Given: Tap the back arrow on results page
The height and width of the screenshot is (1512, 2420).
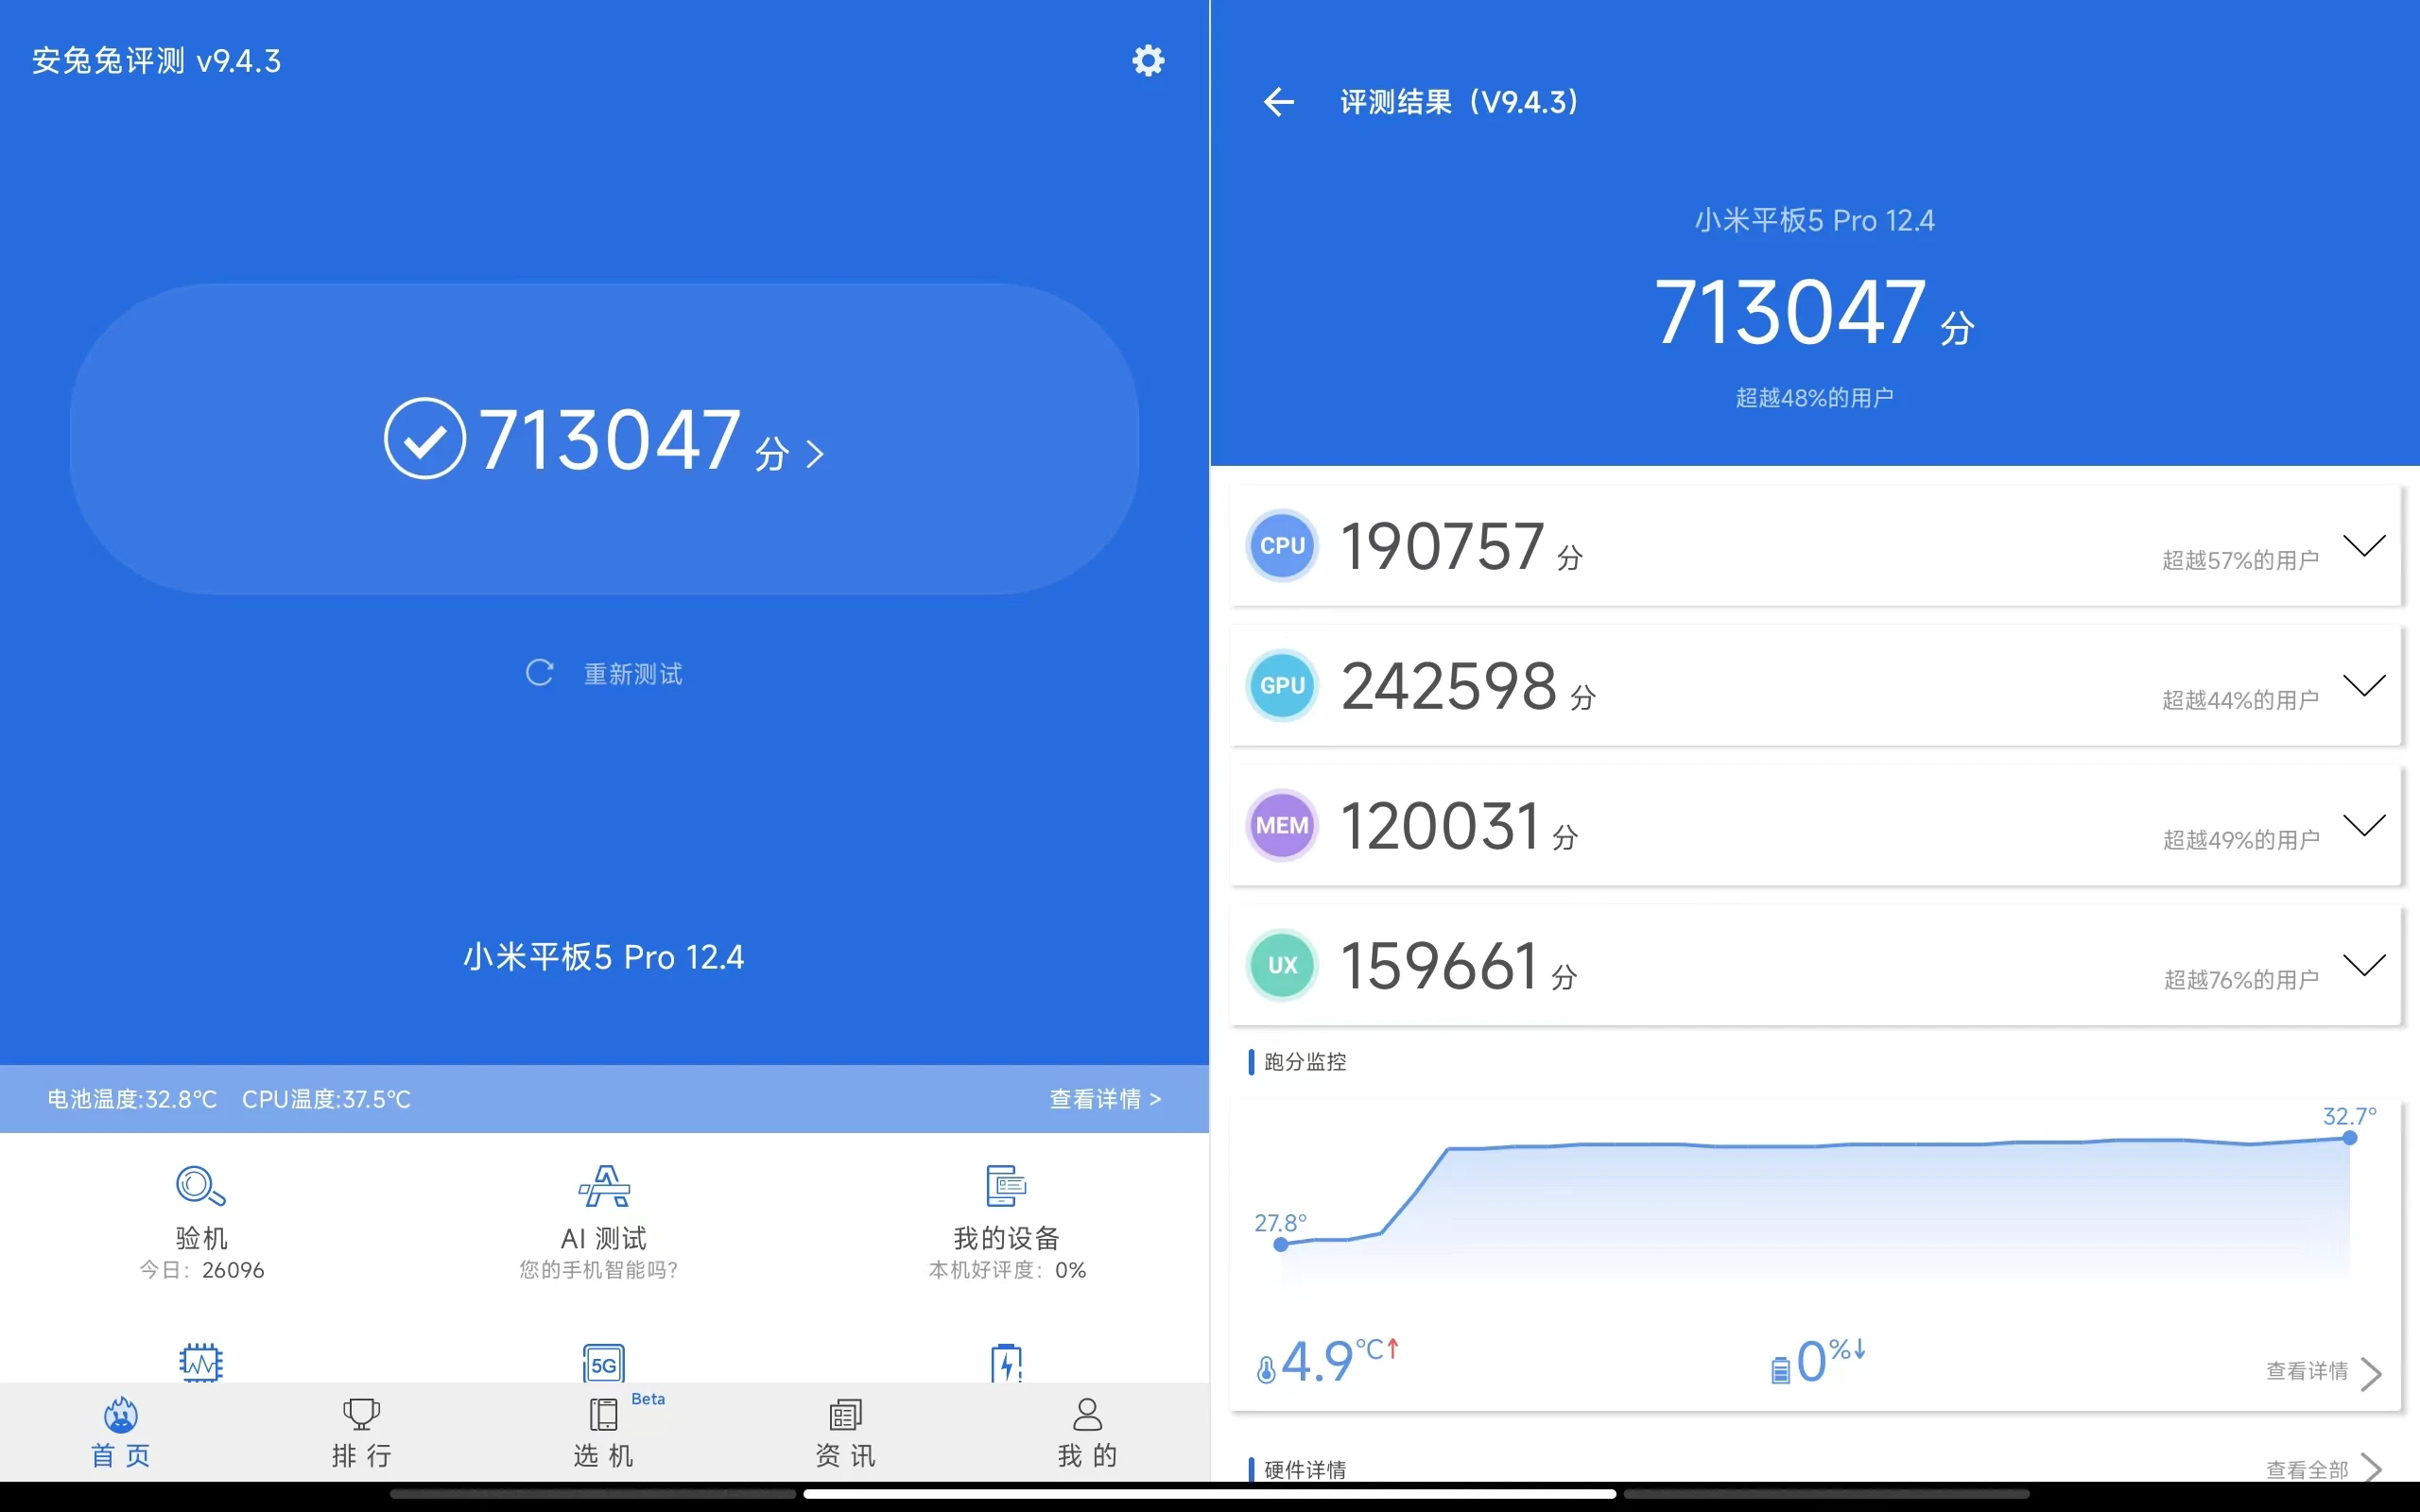Looking at the screenshot, I should point(1278,102).
